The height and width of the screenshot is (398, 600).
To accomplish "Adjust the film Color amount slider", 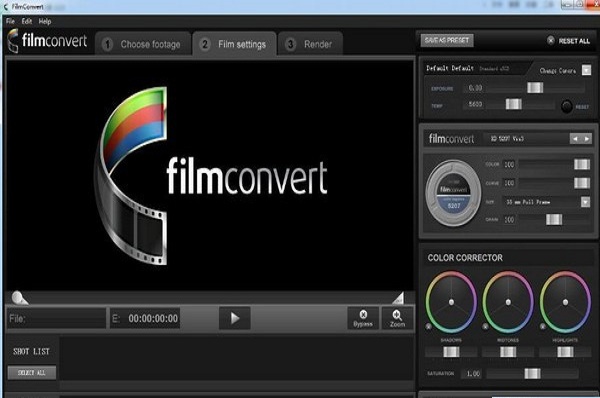I will 582,164.
